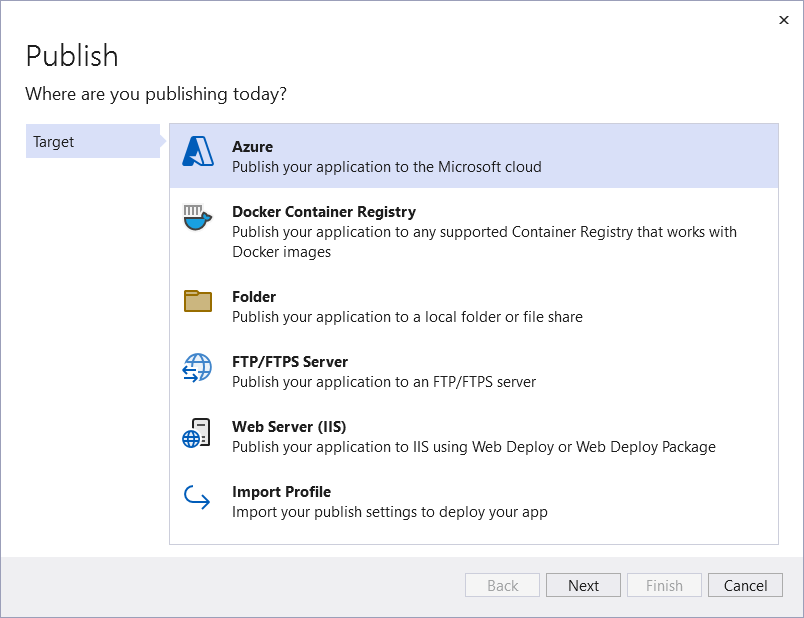This screenshot has height=618, width=804.
Task: Click the FTP/FTPS globe arrows icon
Action: 197,368
